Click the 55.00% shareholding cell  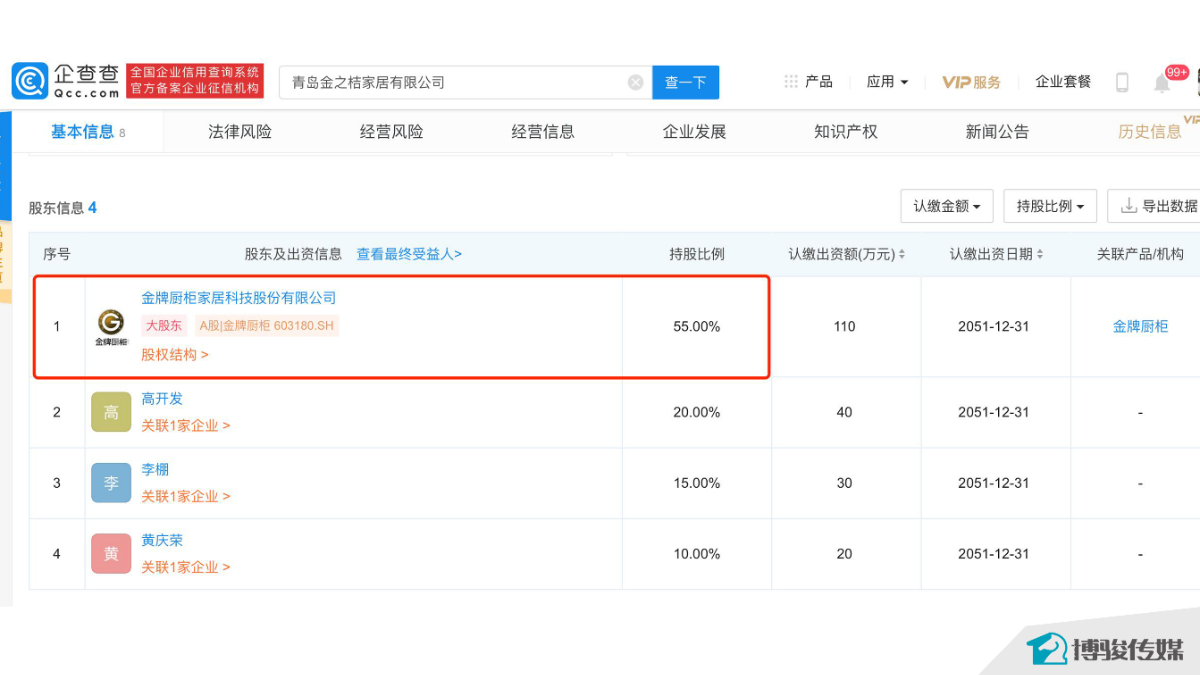coord(697,326)
